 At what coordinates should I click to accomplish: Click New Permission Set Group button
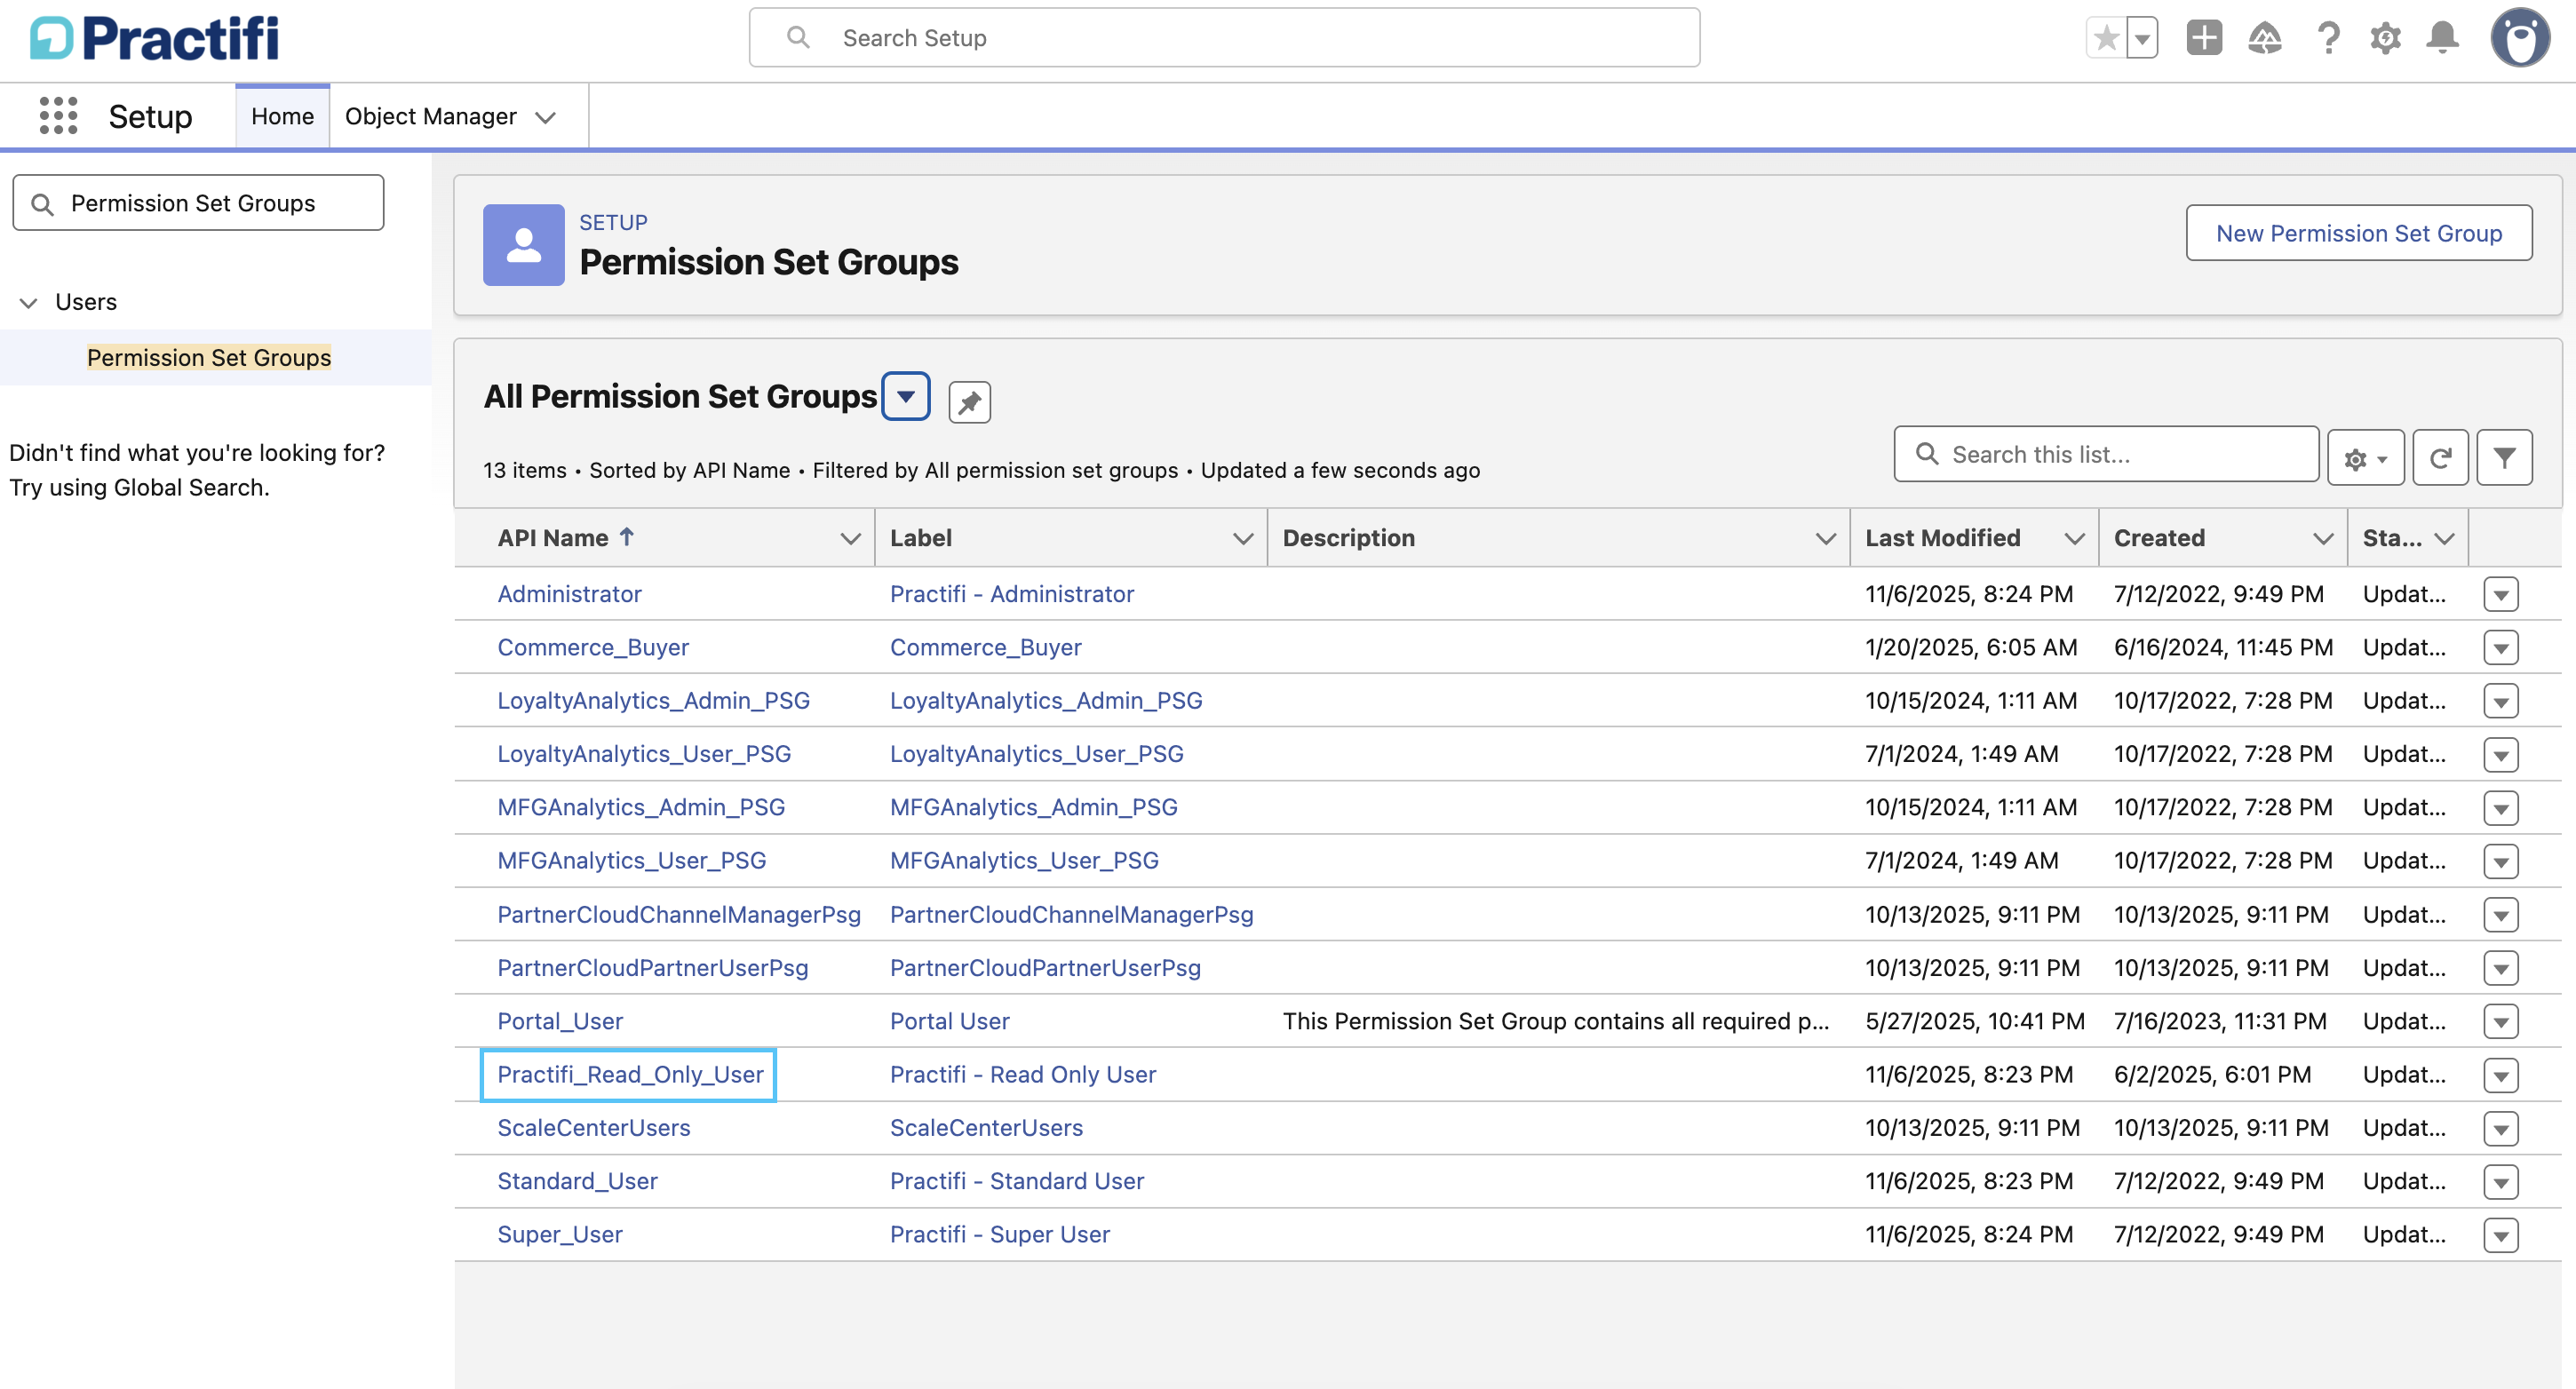click(x=2359, y=233)
